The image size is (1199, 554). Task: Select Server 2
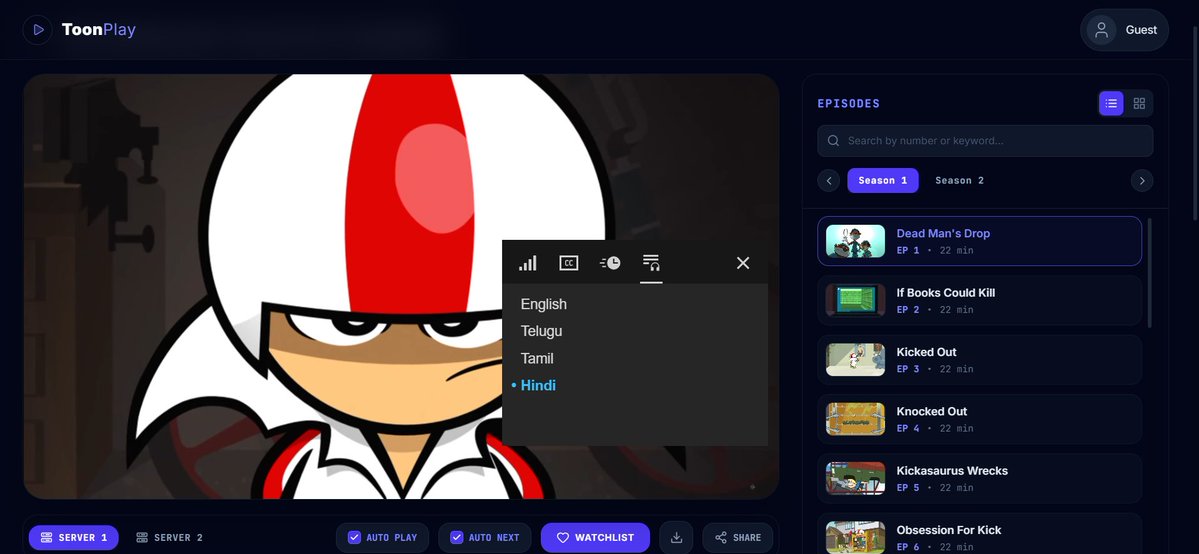[x=169, y=538]
